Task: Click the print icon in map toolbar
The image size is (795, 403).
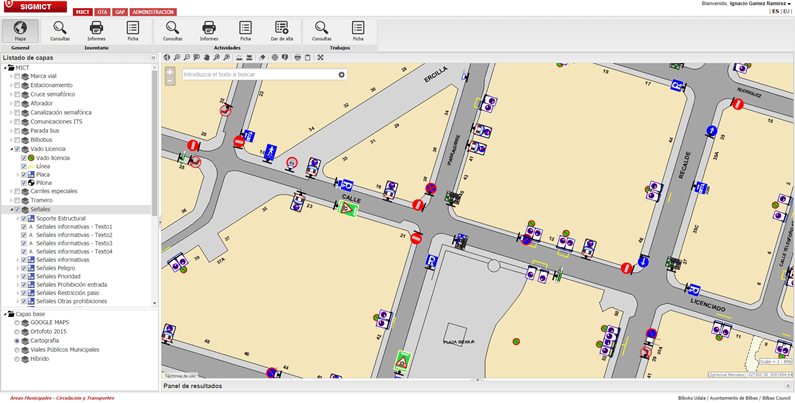Action: (x=298, y=57)
